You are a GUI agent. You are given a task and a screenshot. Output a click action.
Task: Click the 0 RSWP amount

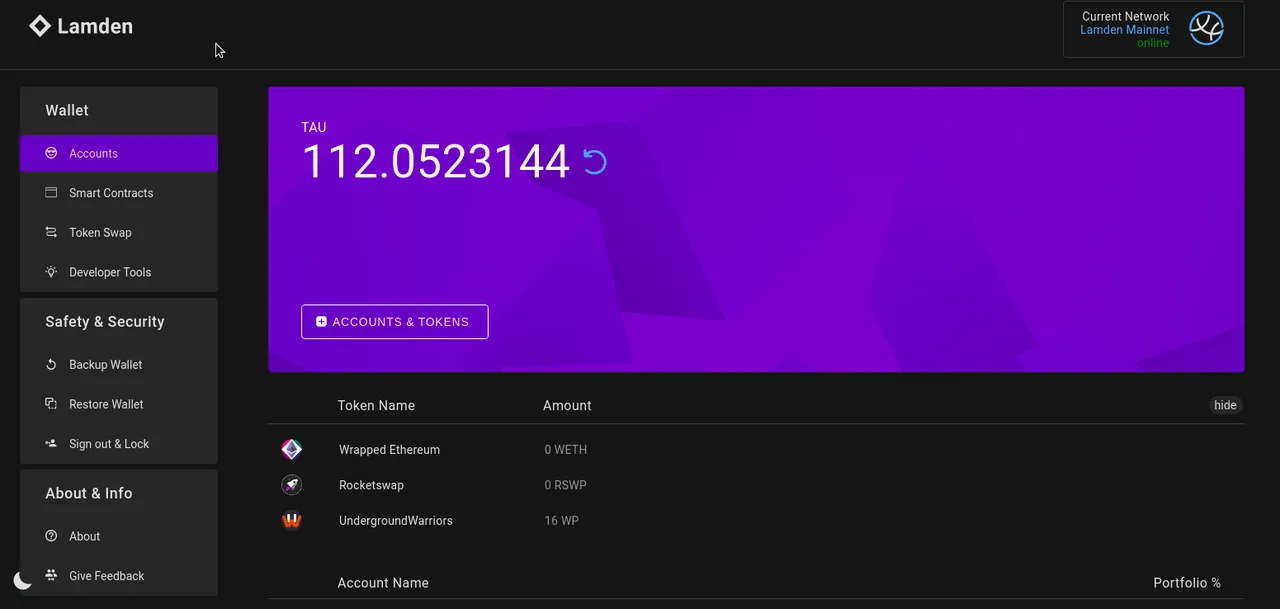tap(565, 485)
